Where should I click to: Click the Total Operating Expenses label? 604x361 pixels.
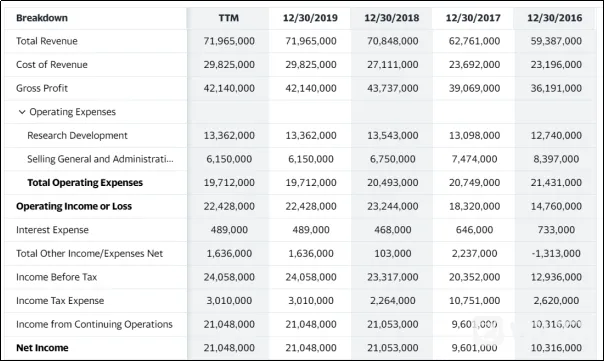(85, 183)
